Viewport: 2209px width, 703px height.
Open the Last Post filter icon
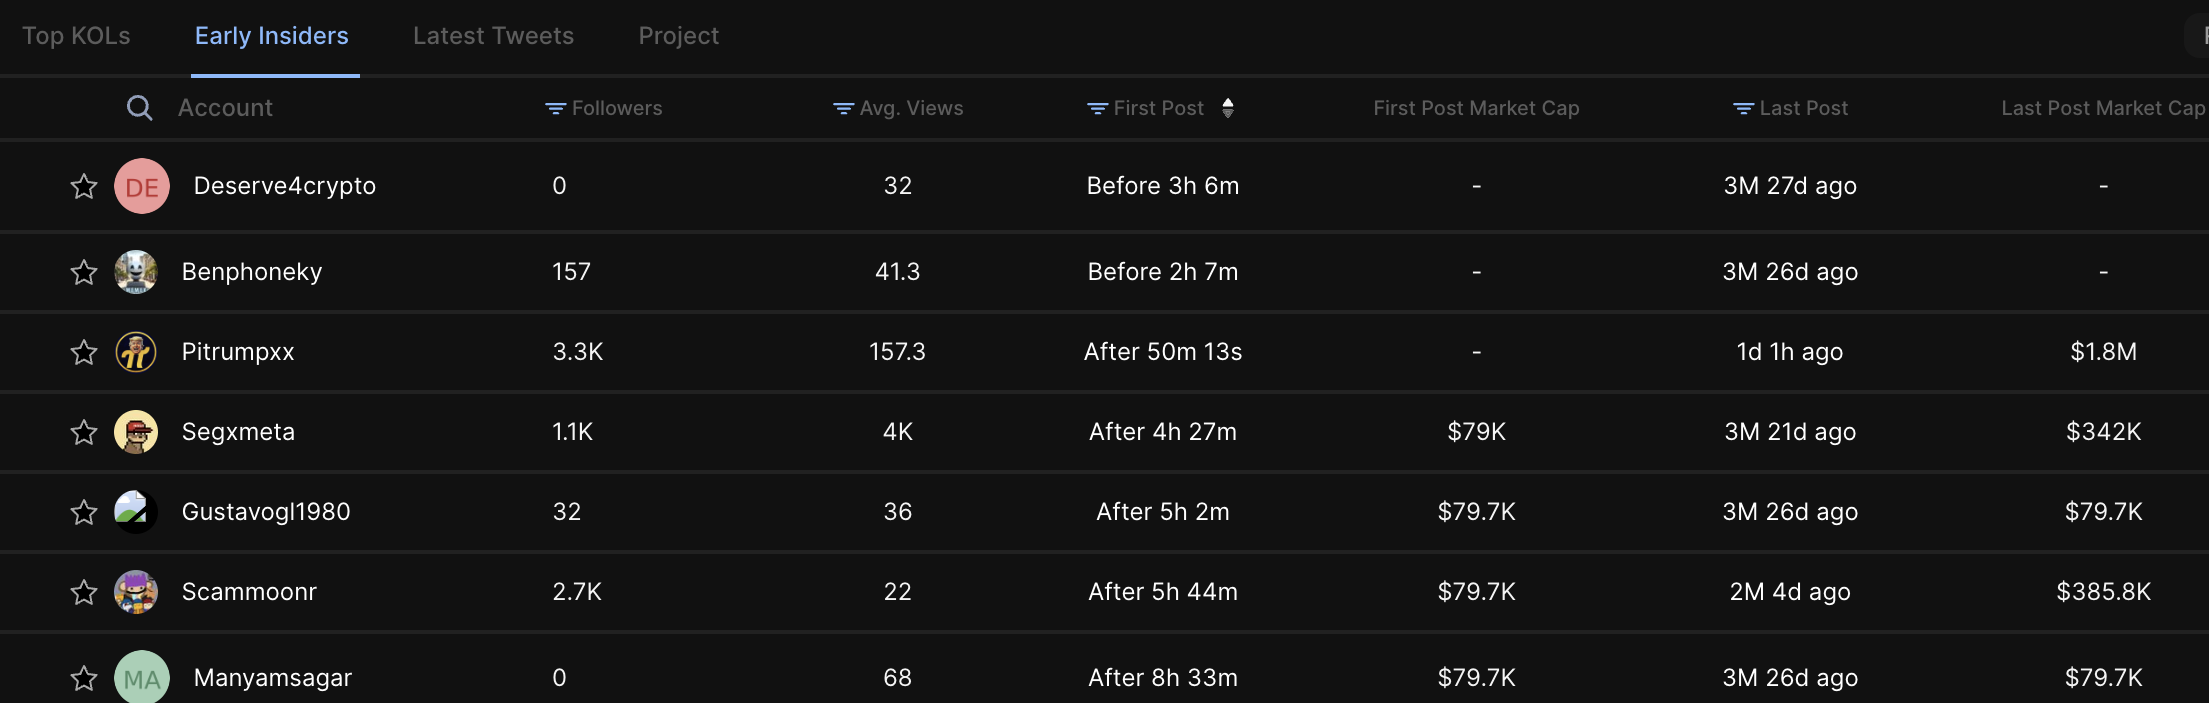(1743, 108)
